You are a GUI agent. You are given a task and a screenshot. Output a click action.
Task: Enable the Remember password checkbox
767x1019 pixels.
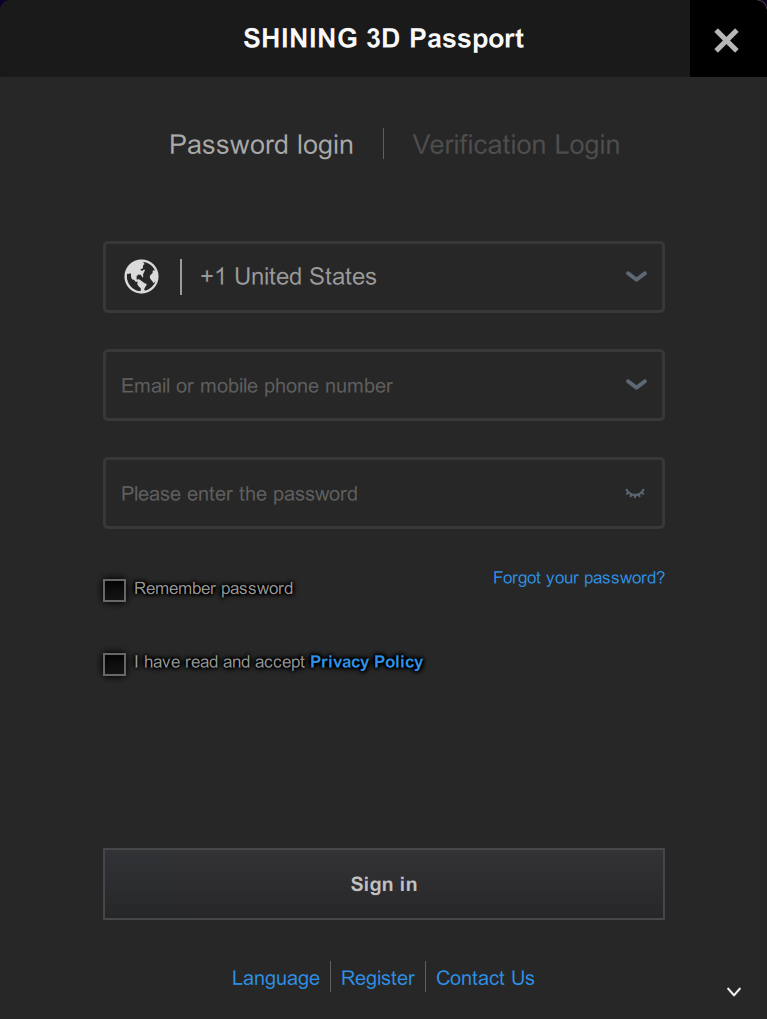click(x=115, y=590)
